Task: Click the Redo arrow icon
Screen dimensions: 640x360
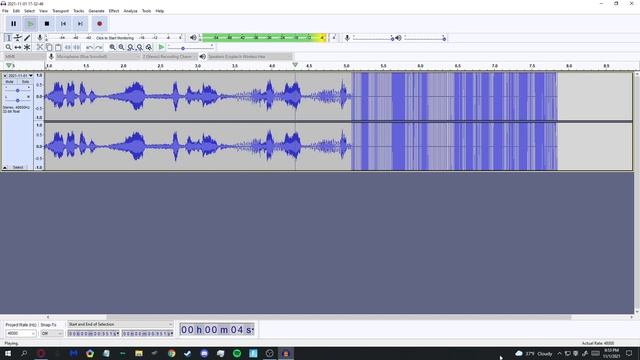Action: (x=98, y=47)
